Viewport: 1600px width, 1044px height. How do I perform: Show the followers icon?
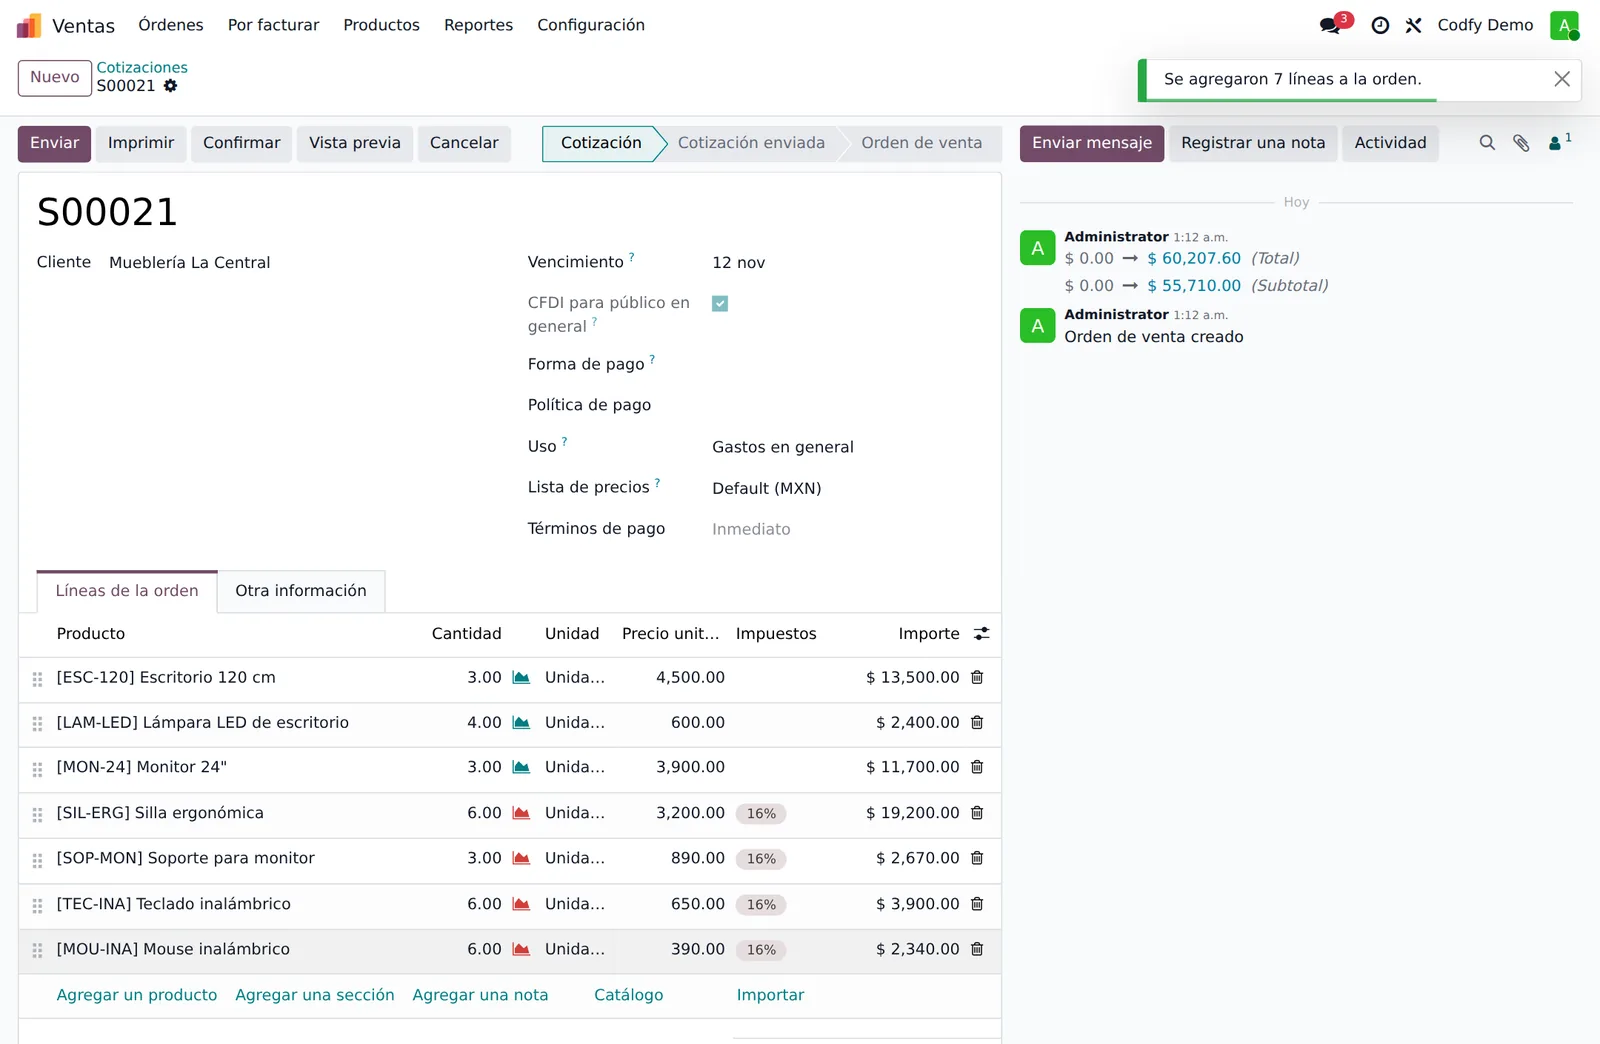click(x=1559, y=142)
